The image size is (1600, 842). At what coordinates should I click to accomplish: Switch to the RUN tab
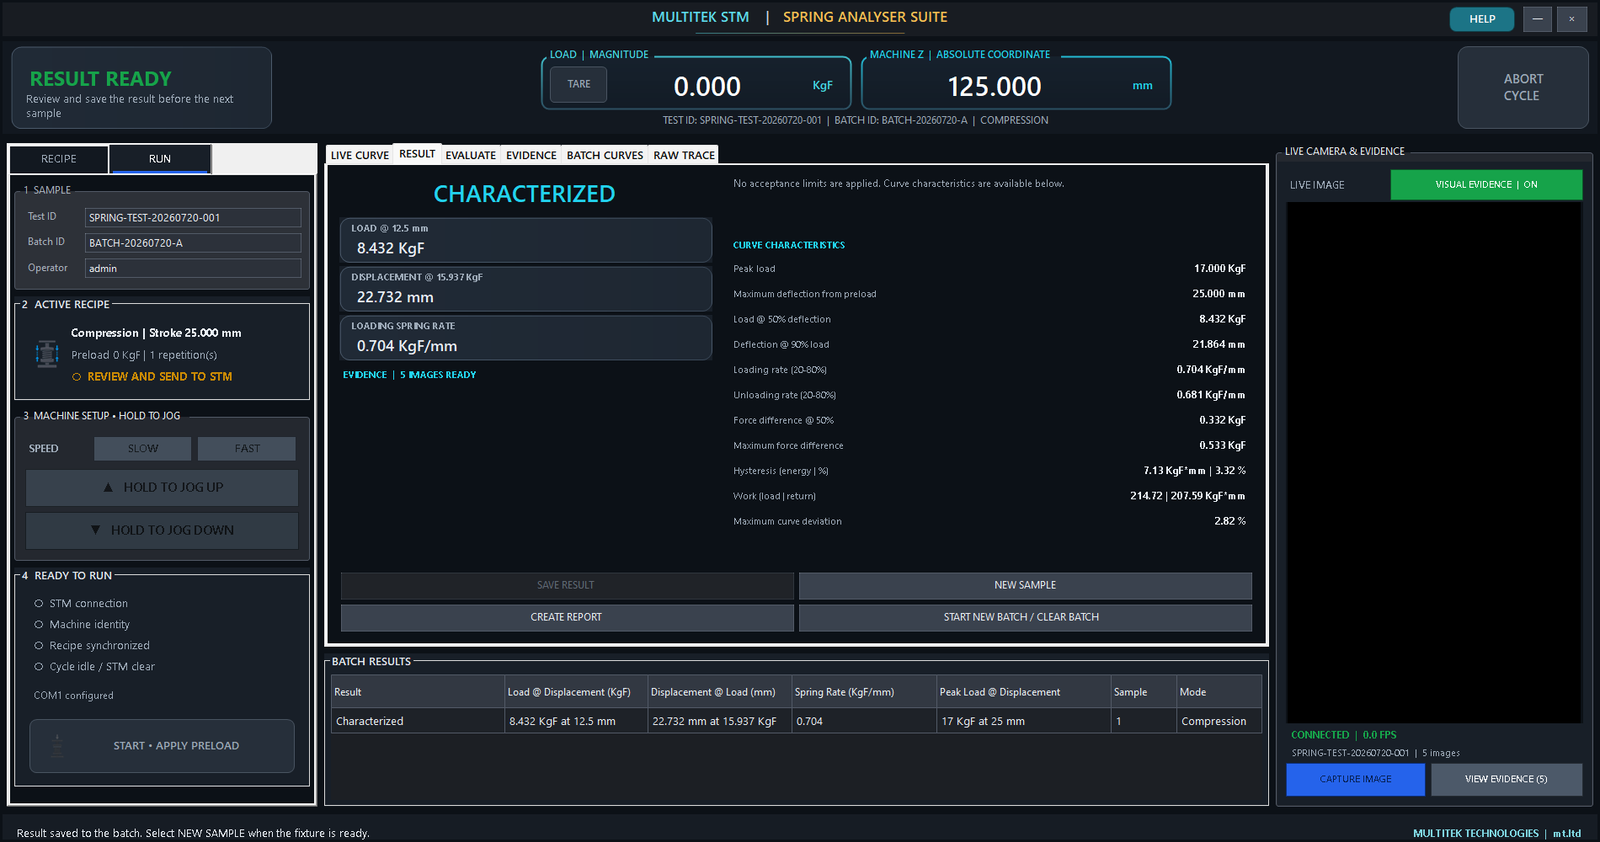(x=160, y=159)
